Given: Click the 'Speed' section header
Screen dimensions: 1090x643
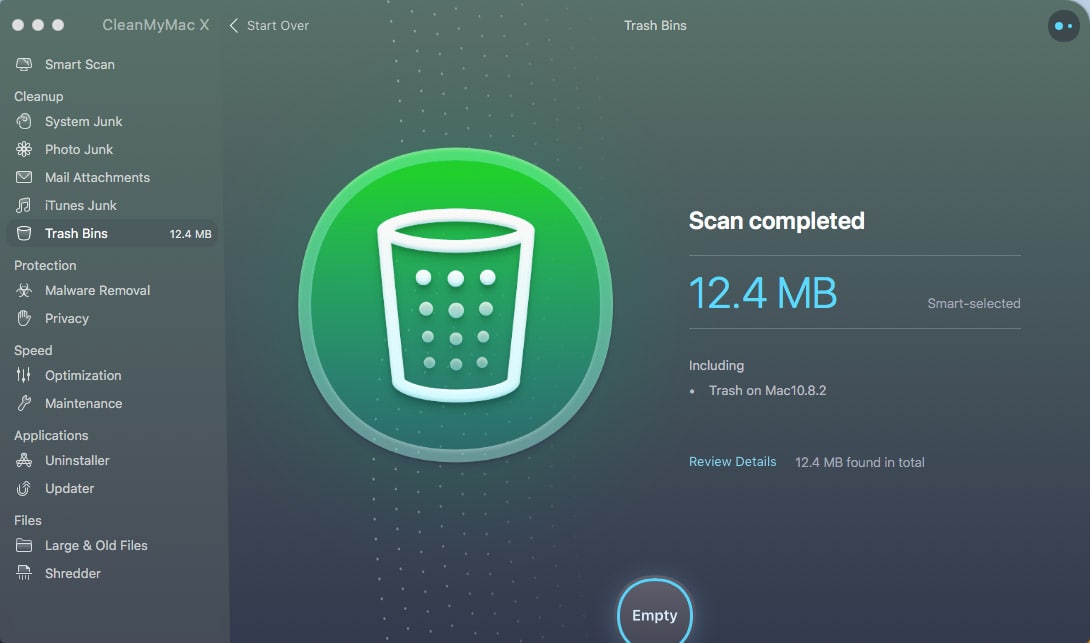Looking at the screenshot, I should pyautogui.click(x=33, y=350).
